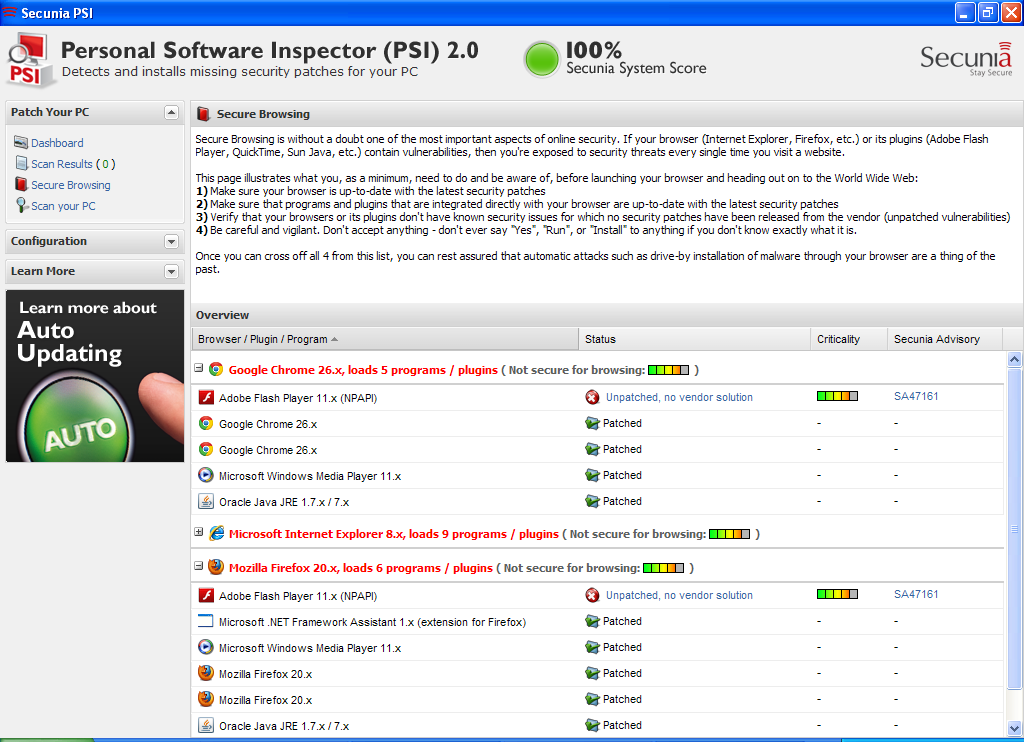Image resolution: width=1024 pixels, height=742 pixels.
Task: Sort by Browser / Plugin / Program column
Action: [385, 339]
